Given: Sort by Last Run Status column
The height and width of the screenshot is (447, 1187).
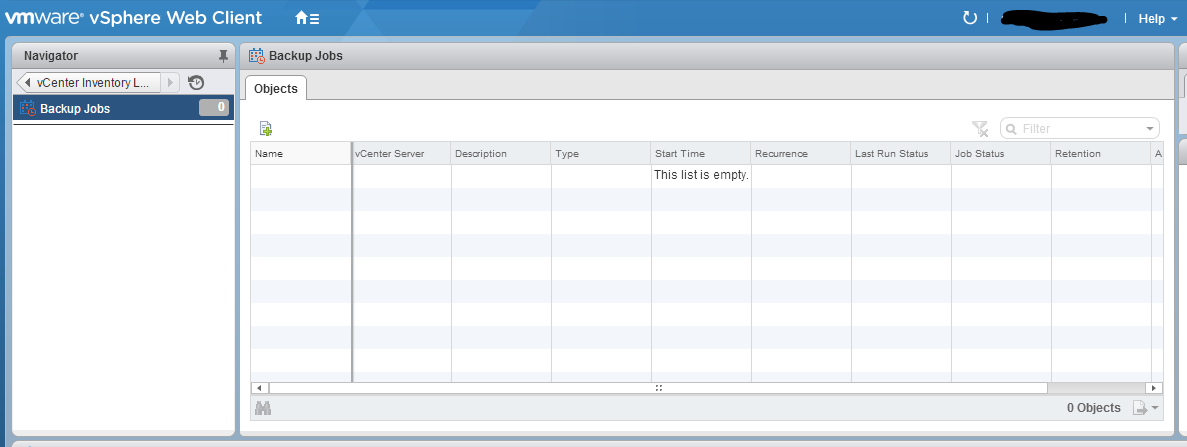Looking at the screenshot, I should point(900,154).
